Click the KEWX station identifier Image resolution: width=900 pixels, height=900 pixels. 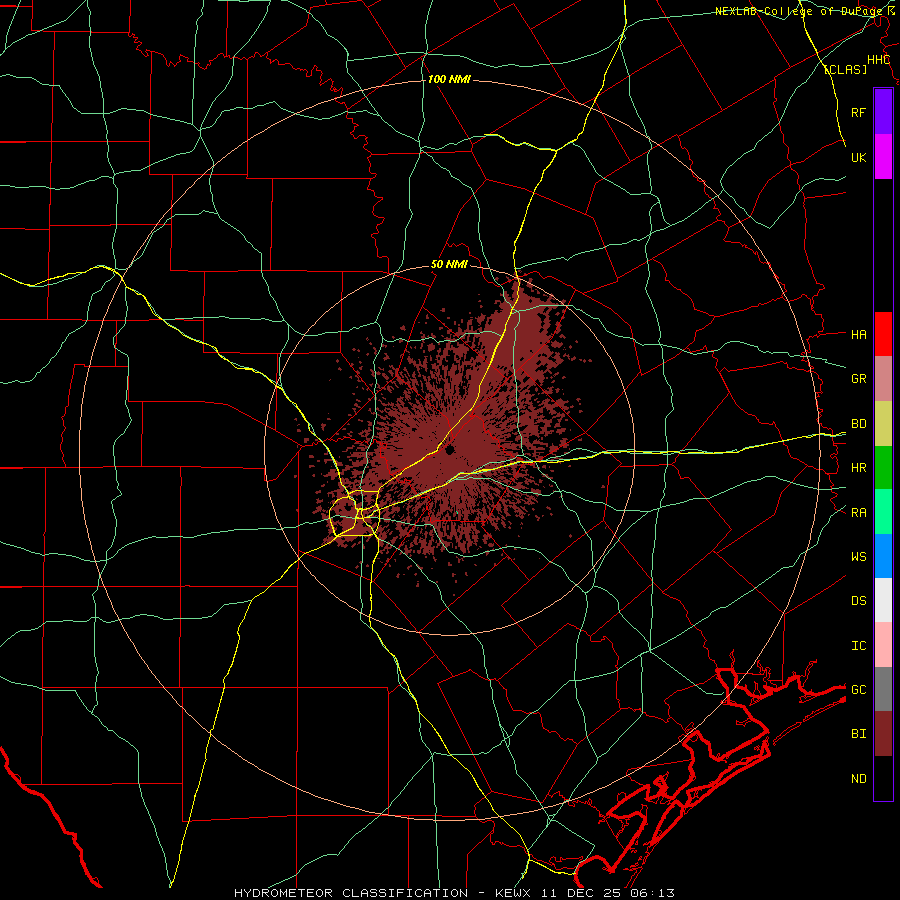tap(515, 893)
